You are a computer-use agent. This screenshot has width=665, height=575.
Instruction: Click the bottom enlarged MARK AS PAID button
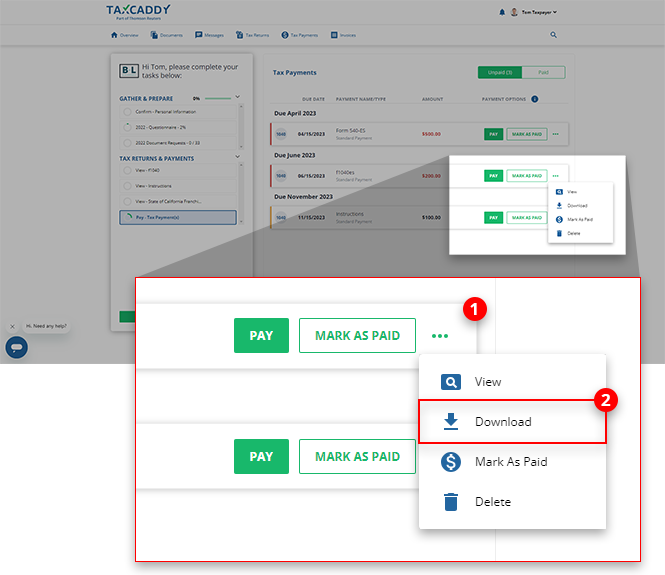click(357, 456)
